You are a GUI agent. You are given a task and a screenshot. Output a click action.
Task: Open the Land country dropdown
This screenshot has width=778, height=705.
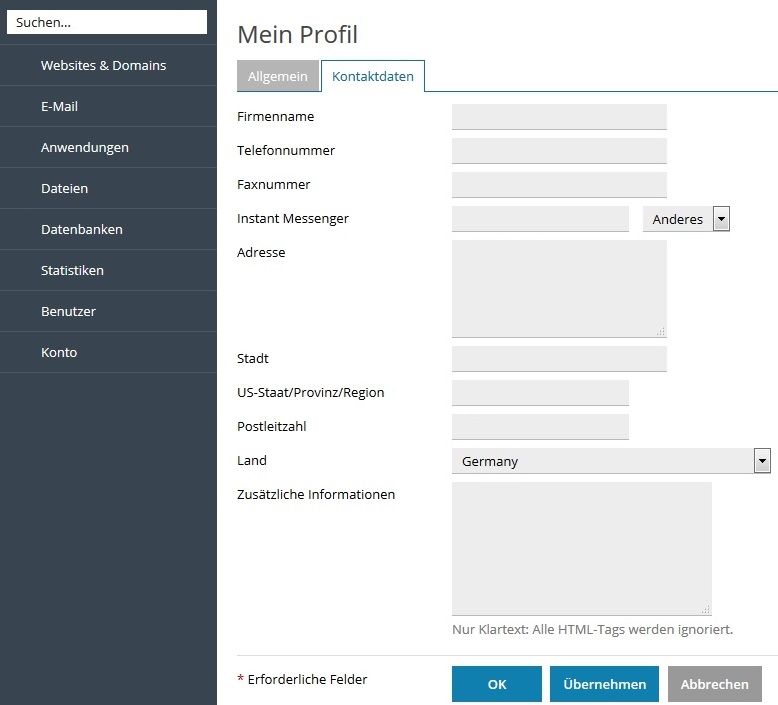click(611, 461)
